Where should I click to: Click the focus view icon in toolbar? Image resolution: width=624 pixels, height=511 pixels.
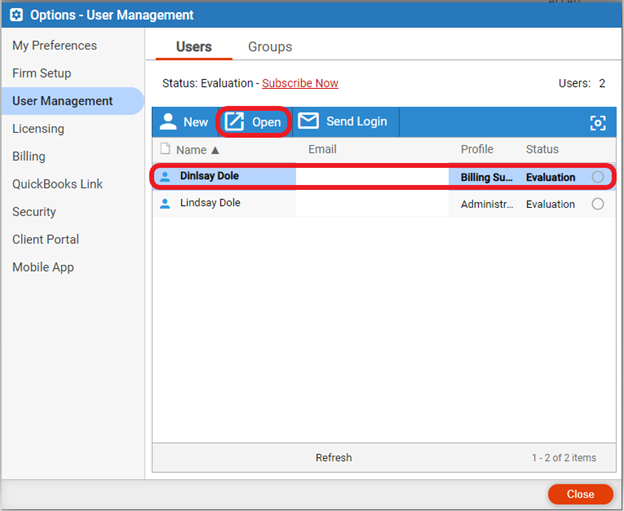(597, 123)
